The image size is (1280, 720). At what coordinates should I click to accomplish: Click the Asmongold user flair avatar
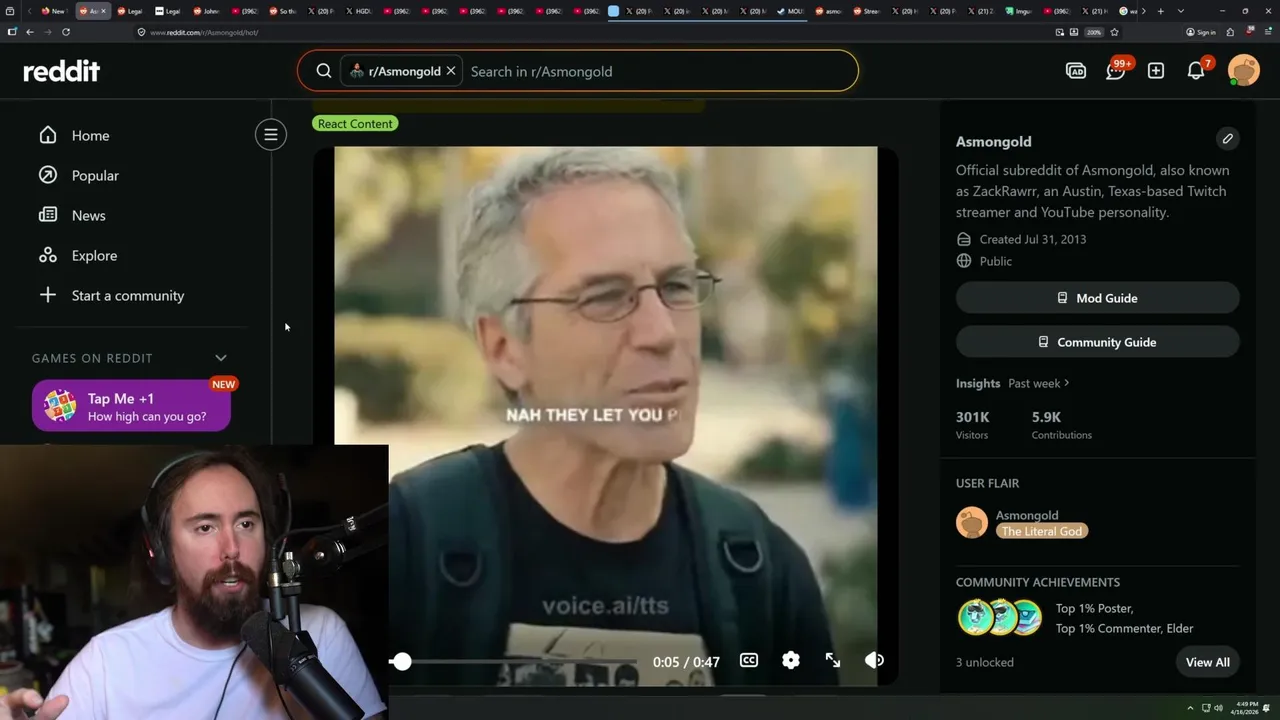point(972,522)
